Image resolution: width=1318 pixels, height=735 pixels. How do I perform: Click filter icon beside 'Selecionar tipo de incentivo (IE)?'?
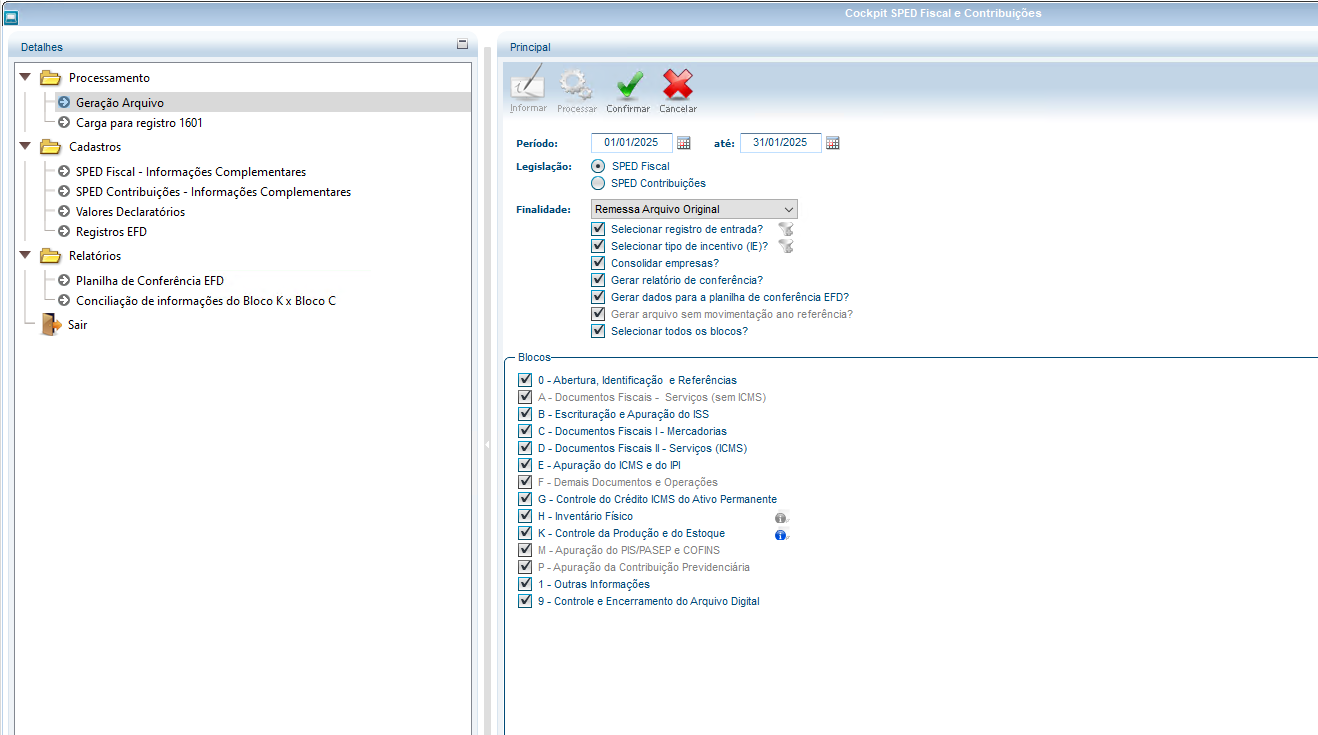[786, 246]
